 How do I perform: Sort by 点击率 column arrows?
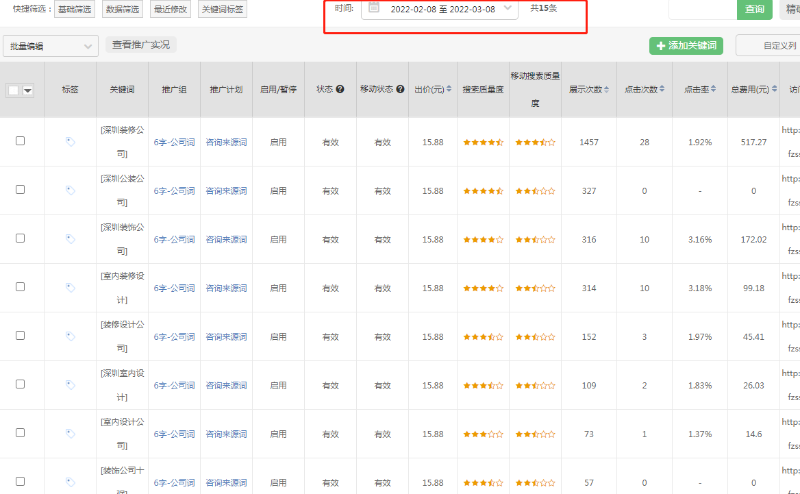(x=714, y=90)
